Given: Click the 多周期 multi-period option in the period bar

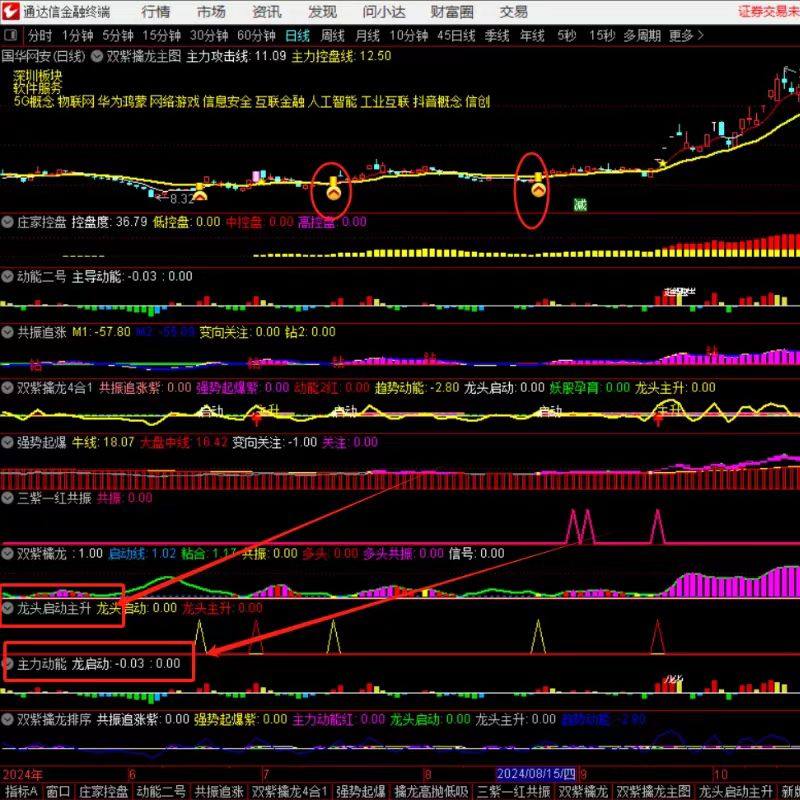Looking at the screenshot, I should (641, 33).
